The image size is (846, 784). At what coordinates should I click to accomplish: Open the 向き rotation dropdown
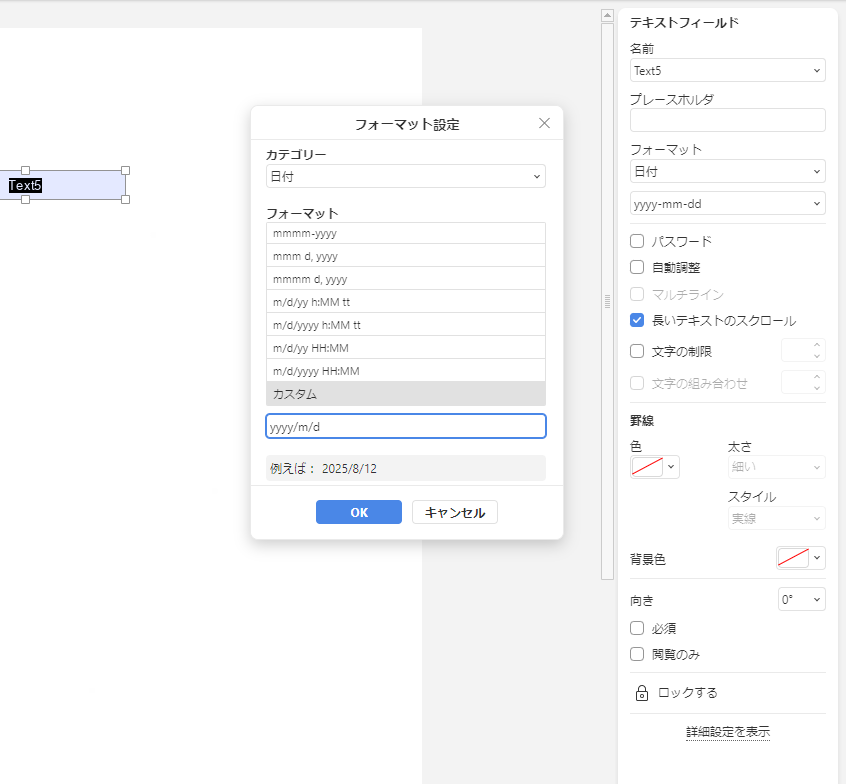801,599
